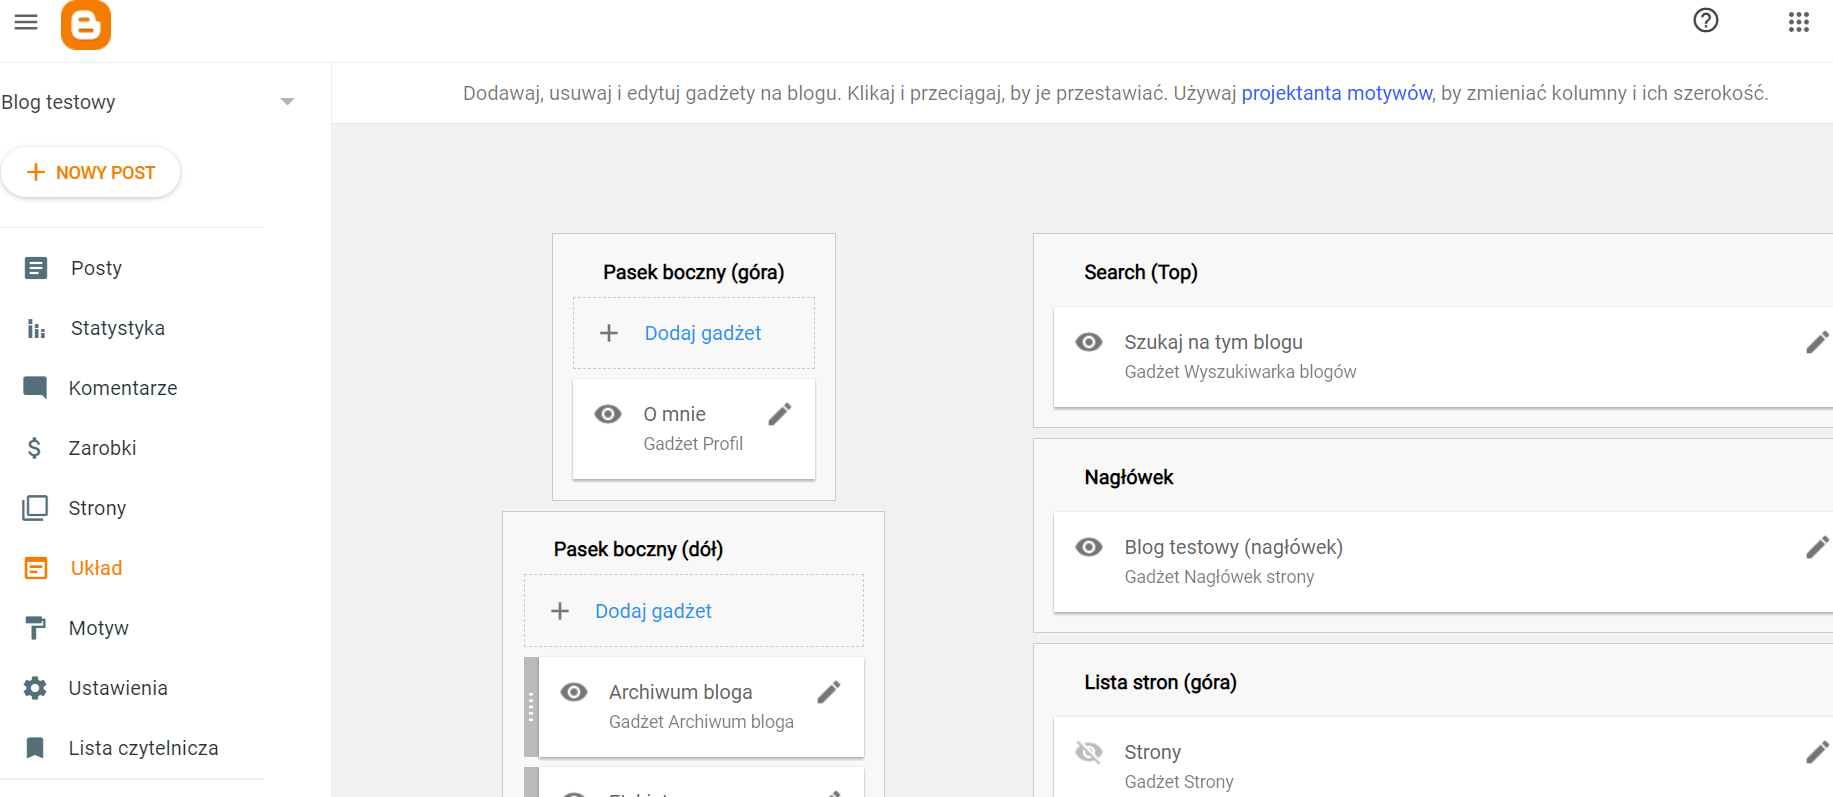Add gadget to Pasek boczny (góra)
The height and width of the screenshot is (797, 1833).
pyautogui.click(x=694, y=333)
